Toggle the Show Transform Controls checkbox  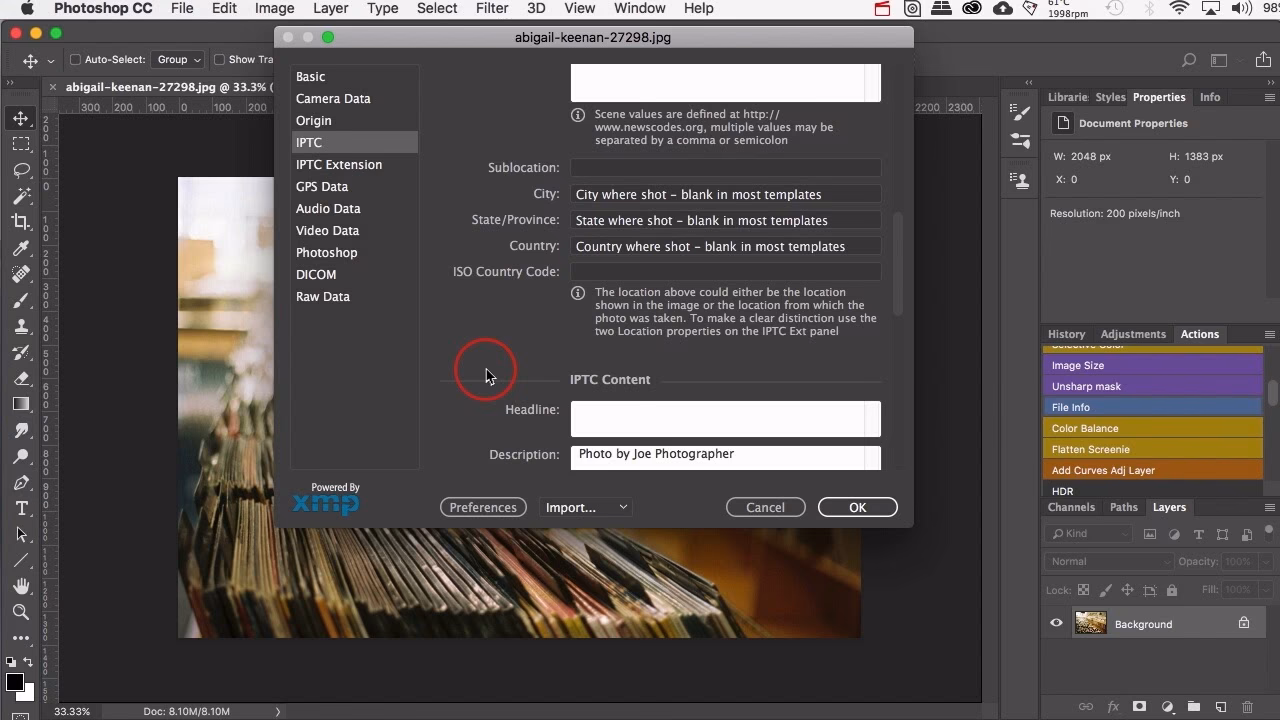pyautogui.click(x=219, y=60)
